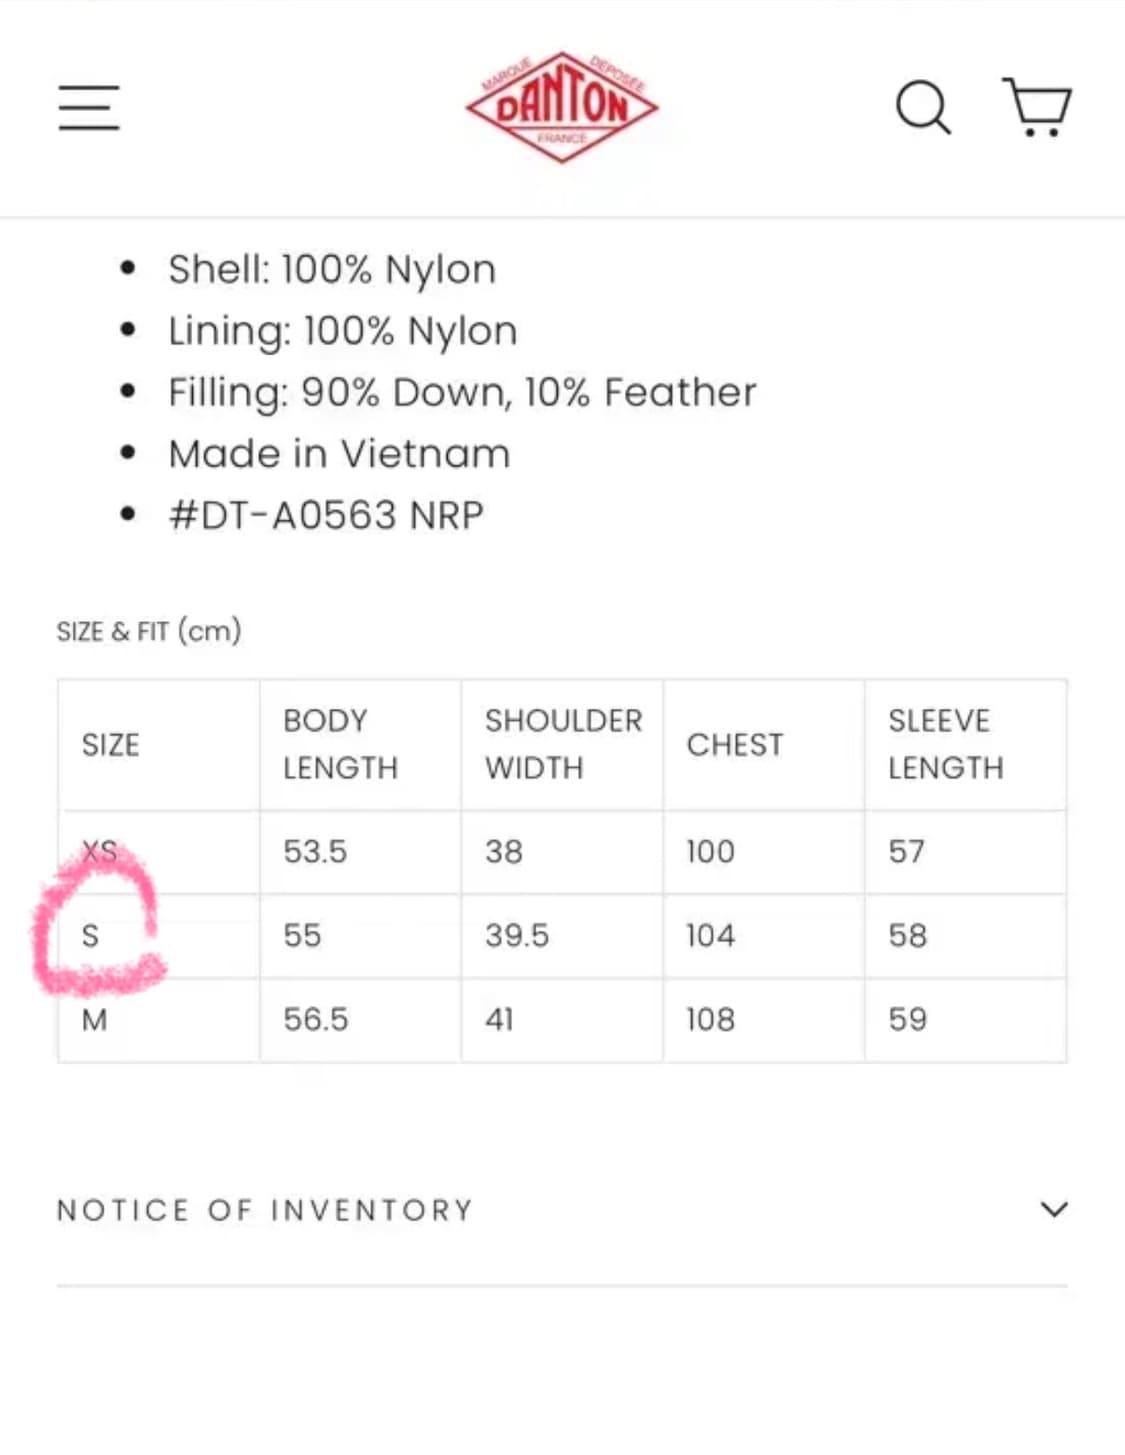Click the #DT-A0563 NRP product code
This screenshot has height=1455, width=1125.
(326, 515)
